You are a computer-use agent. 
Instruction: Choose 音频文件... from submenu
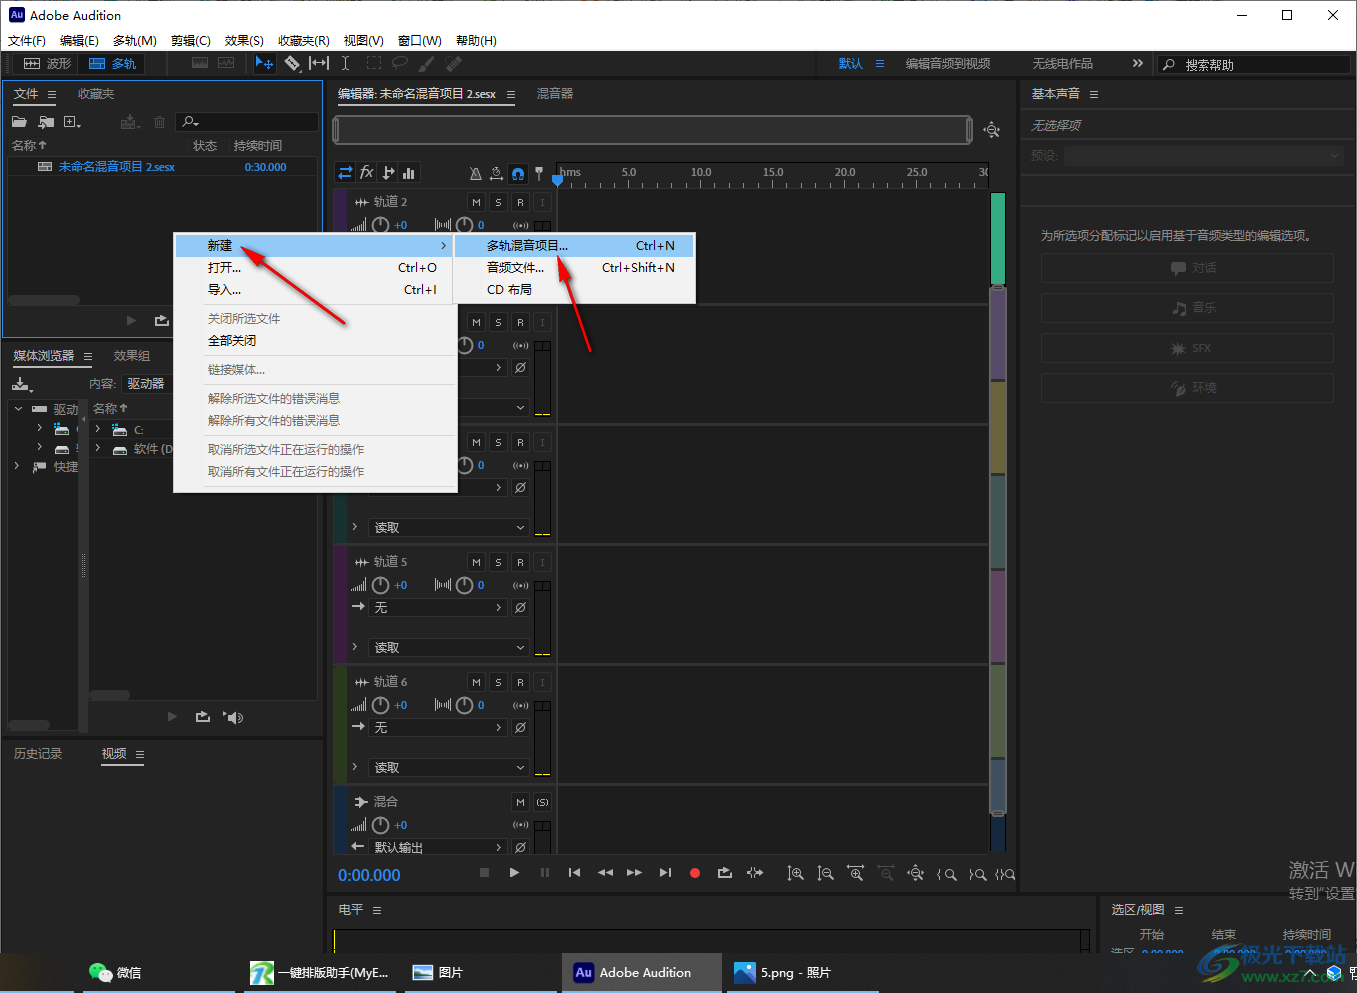(575, 267)
